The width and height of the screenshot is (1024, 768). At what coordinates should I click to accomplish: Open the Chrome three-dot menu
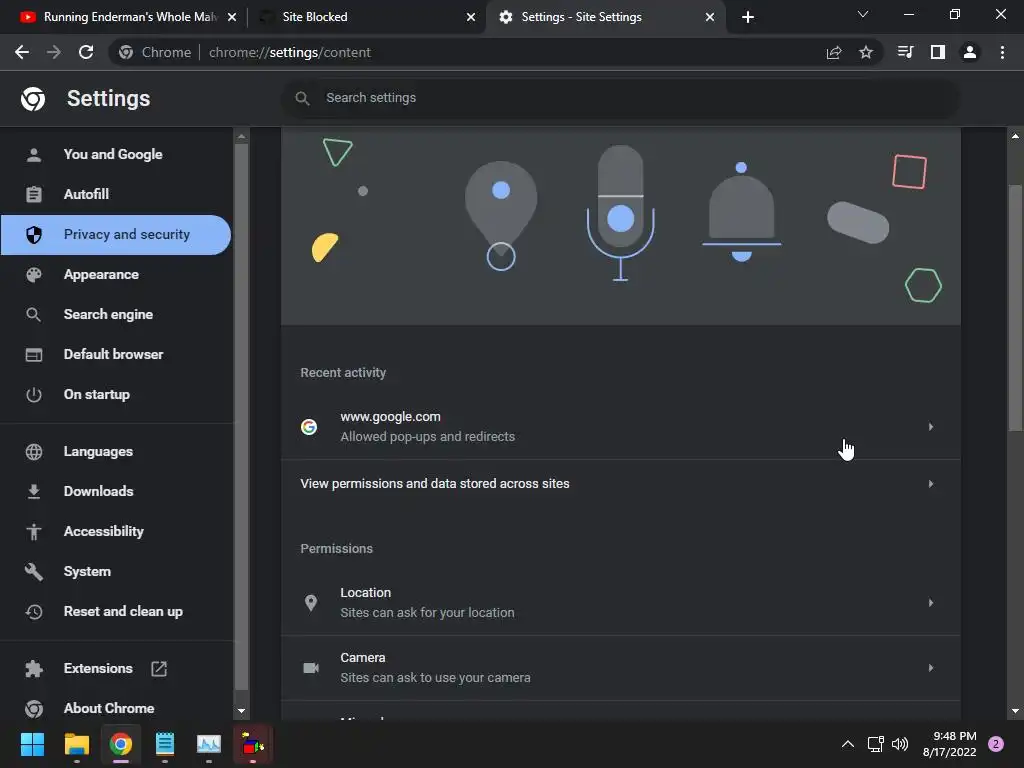1002,52
